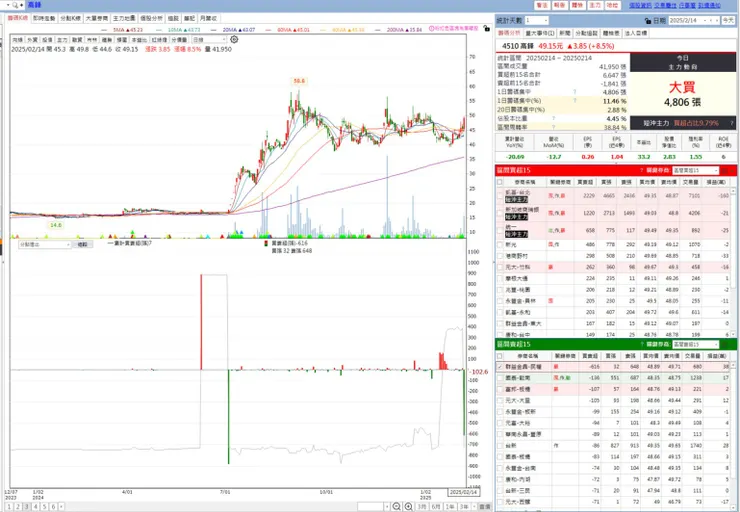The height and width of the screenshot is (512, 740).
Task: Click the 投信 chart toolbar button
Action: click(x=47, y=40)
